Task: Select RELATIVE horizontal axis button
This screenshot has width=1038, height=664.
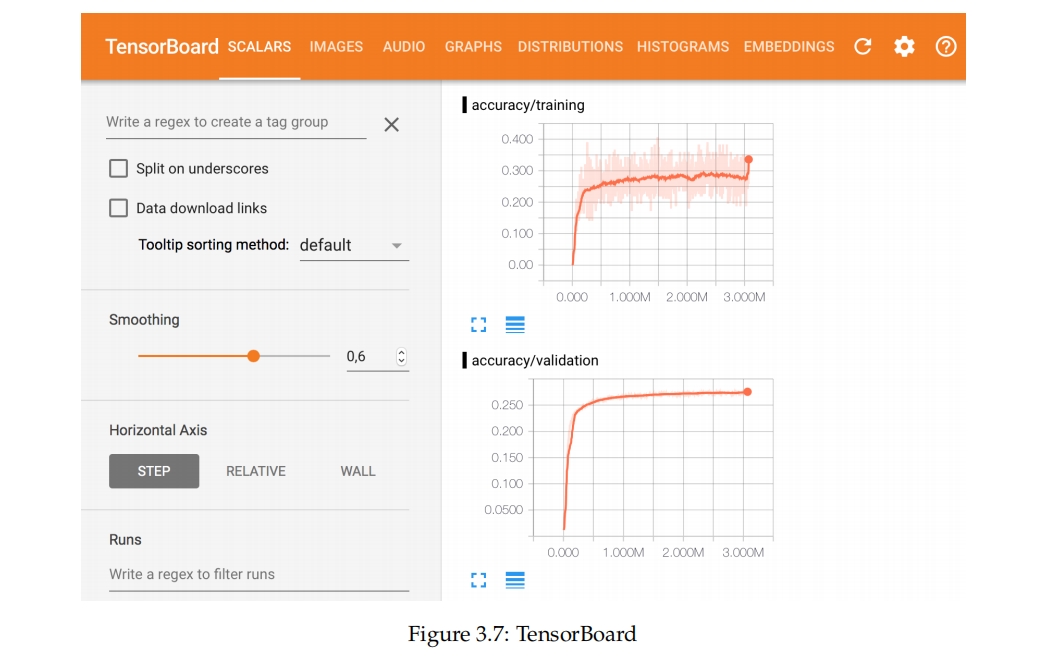Action: click(x=256, y=471)
